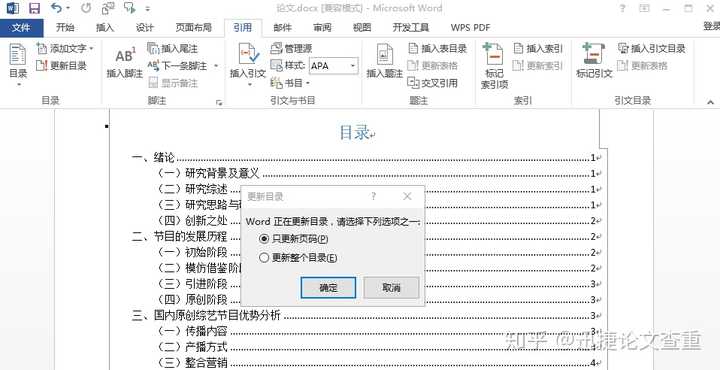Open 管理源 (Manage Sources)
Viewport: 720px width, 370px height.
pos(292,49)
